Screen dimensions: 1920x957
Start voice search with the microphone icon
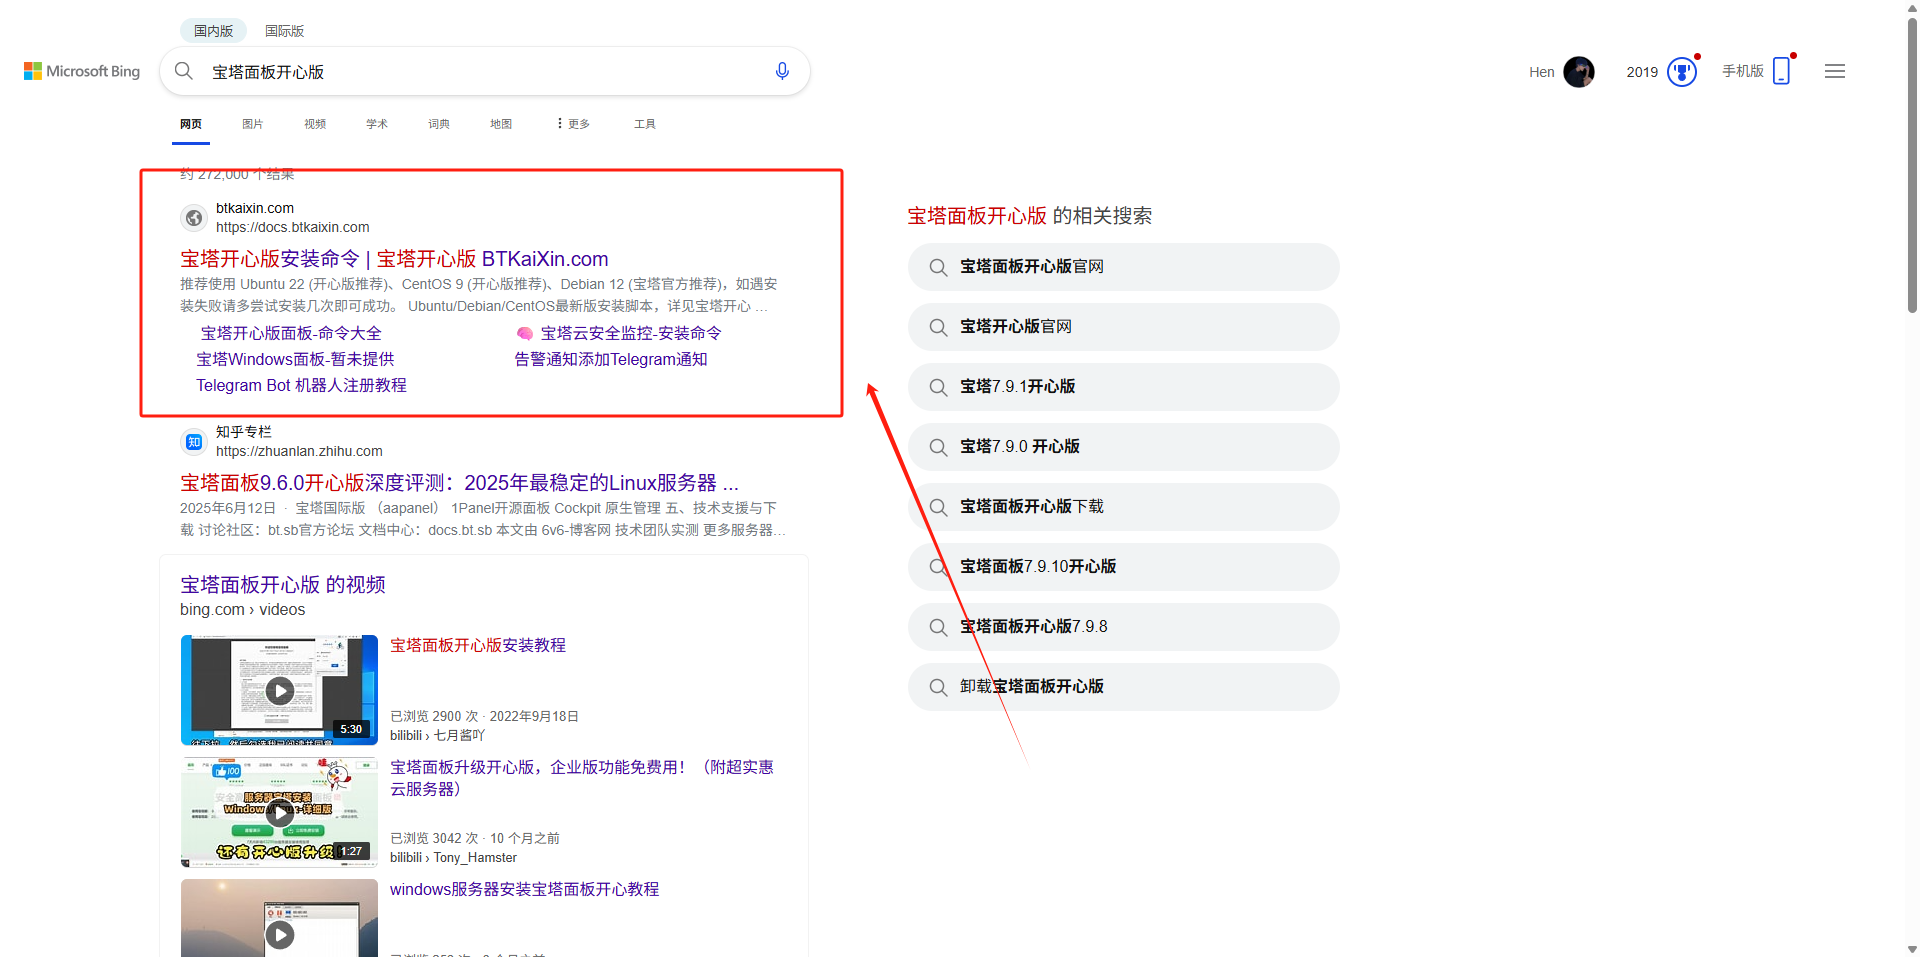[782, 71]
